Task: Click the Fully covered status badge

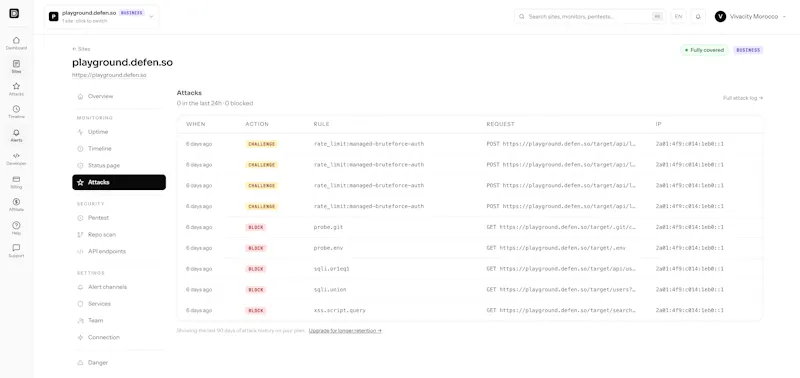Action: click(x=704, y=50)
